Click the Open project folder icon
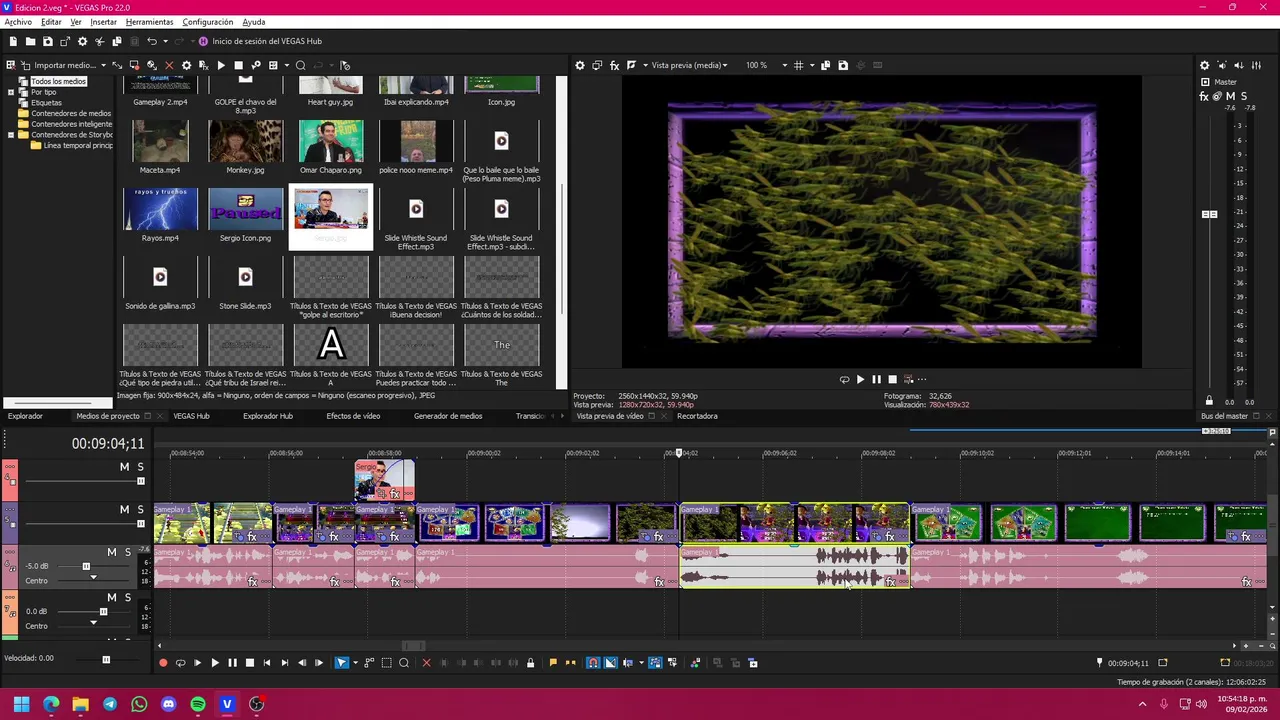The width and height of the screenshot is (1280, 720). (30, 41)
